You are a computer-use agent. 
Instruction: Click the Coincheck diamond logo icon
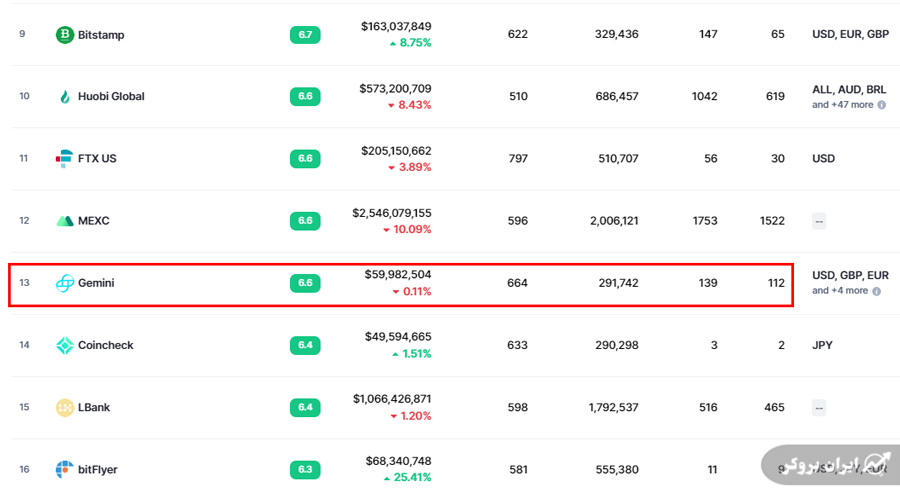[x=65, y=345]
